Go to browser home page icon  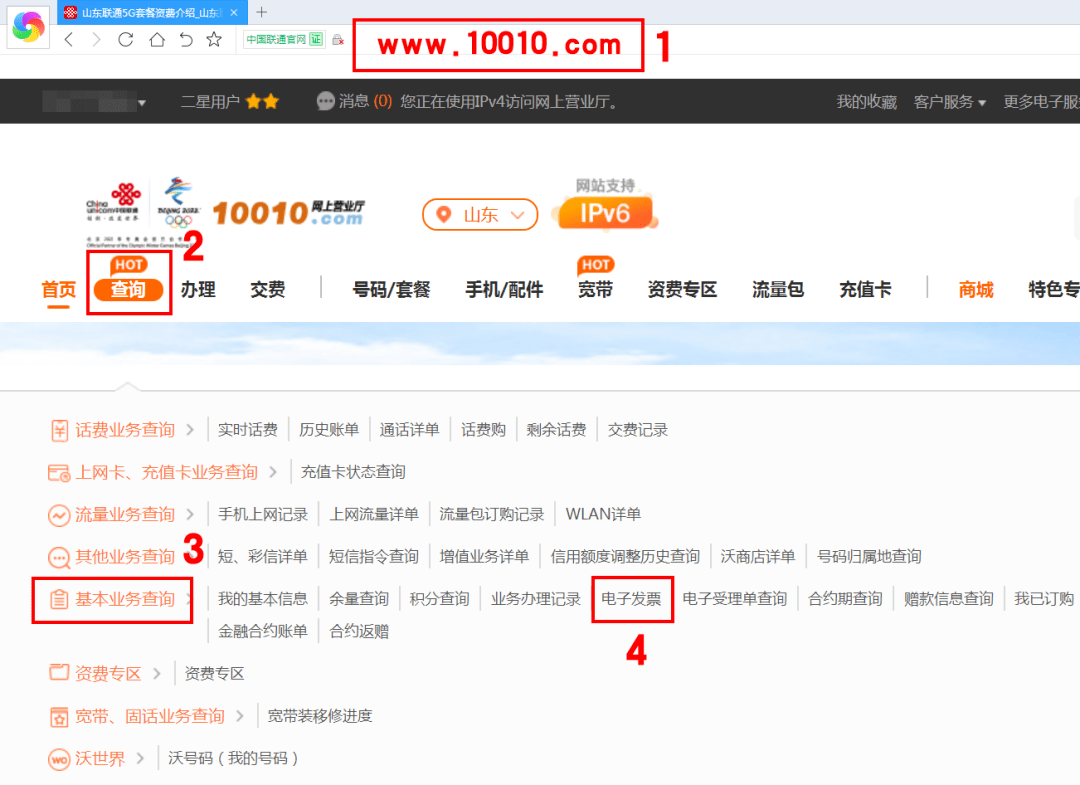click(x=157, y=40)
